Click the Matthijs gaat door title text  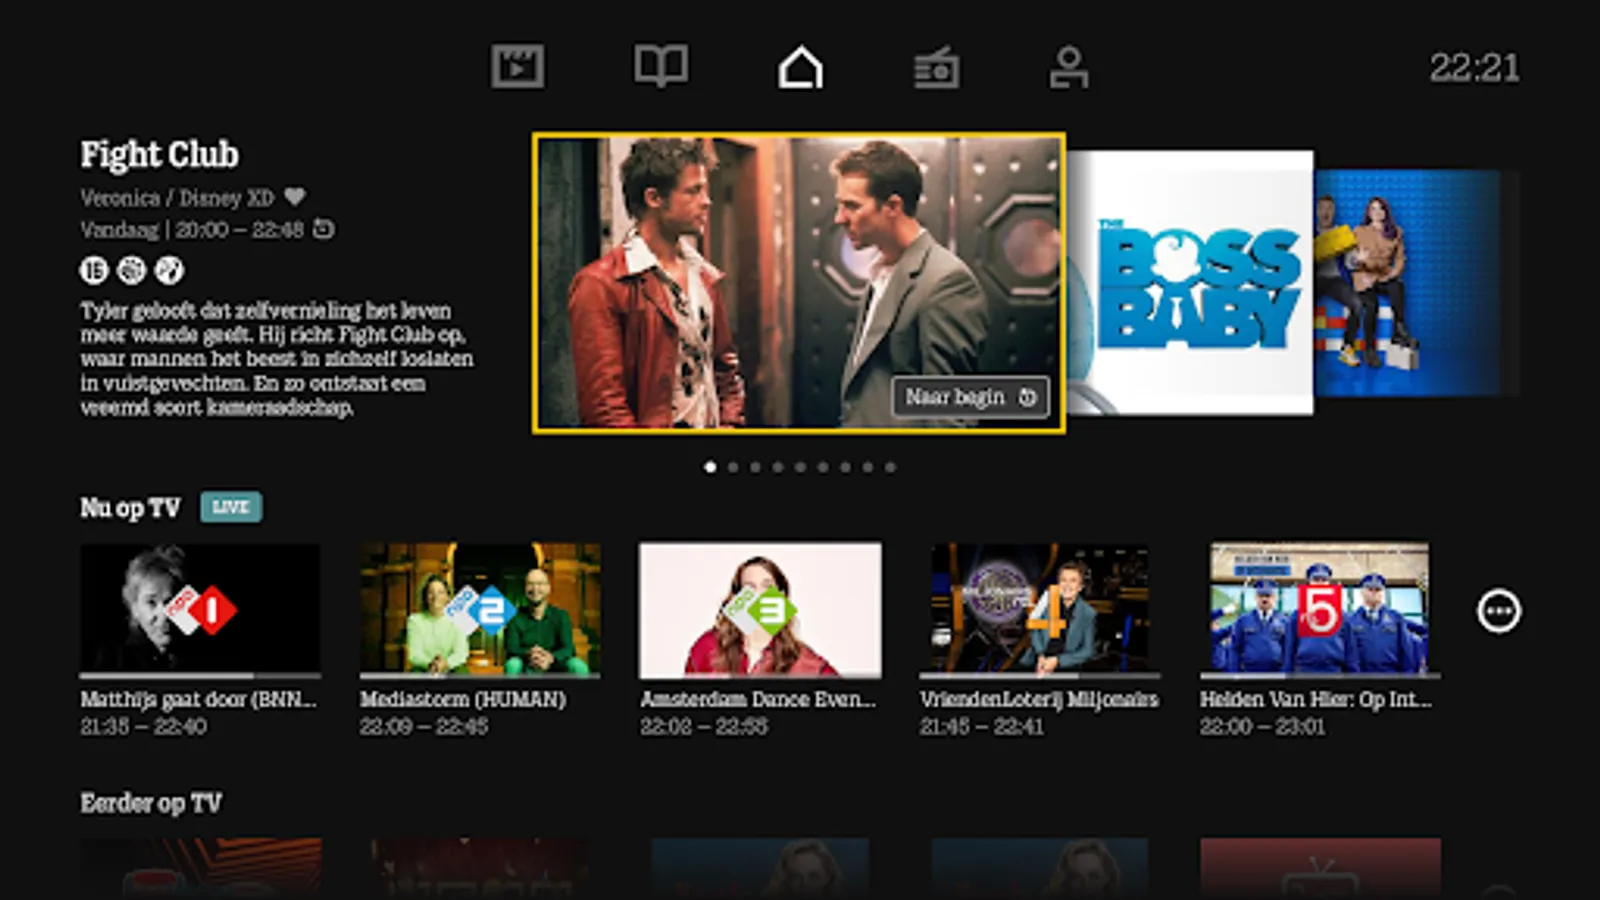point(198,699)
